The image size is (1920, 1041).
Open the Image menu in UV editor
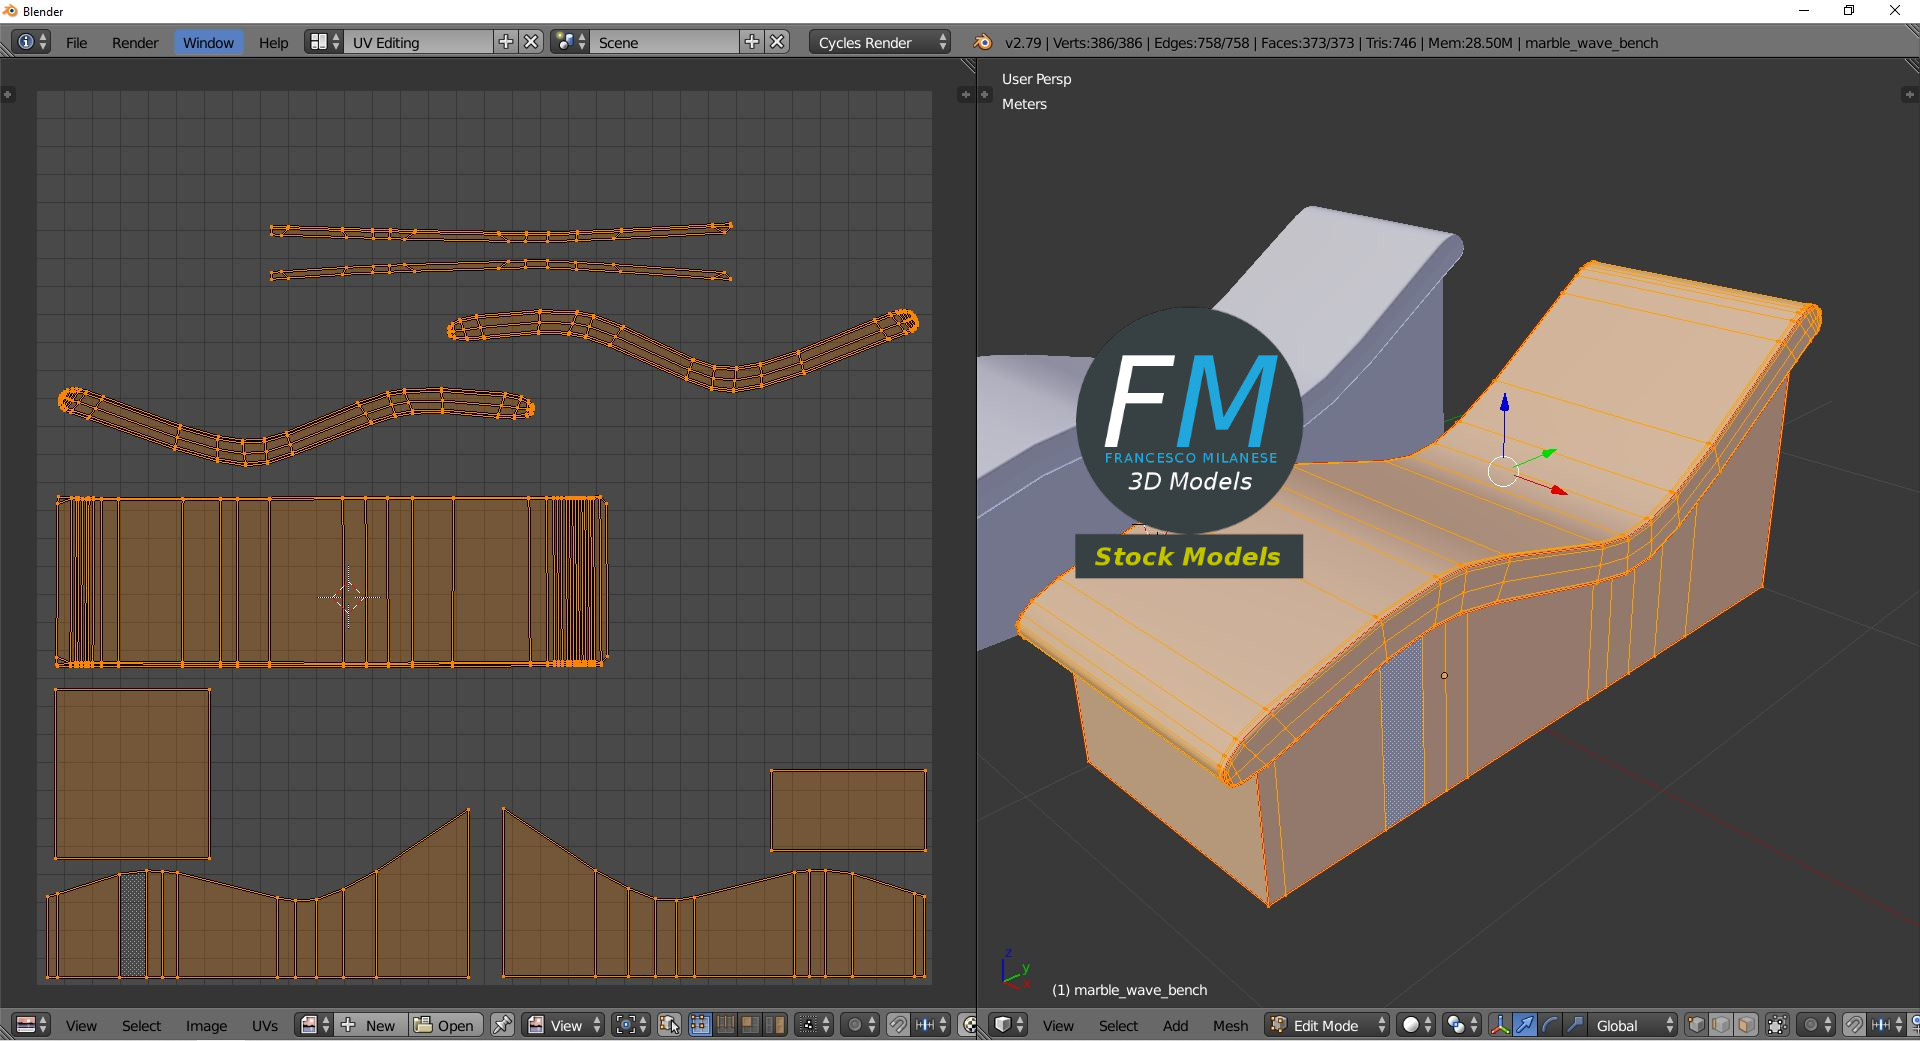[206, 1025]
